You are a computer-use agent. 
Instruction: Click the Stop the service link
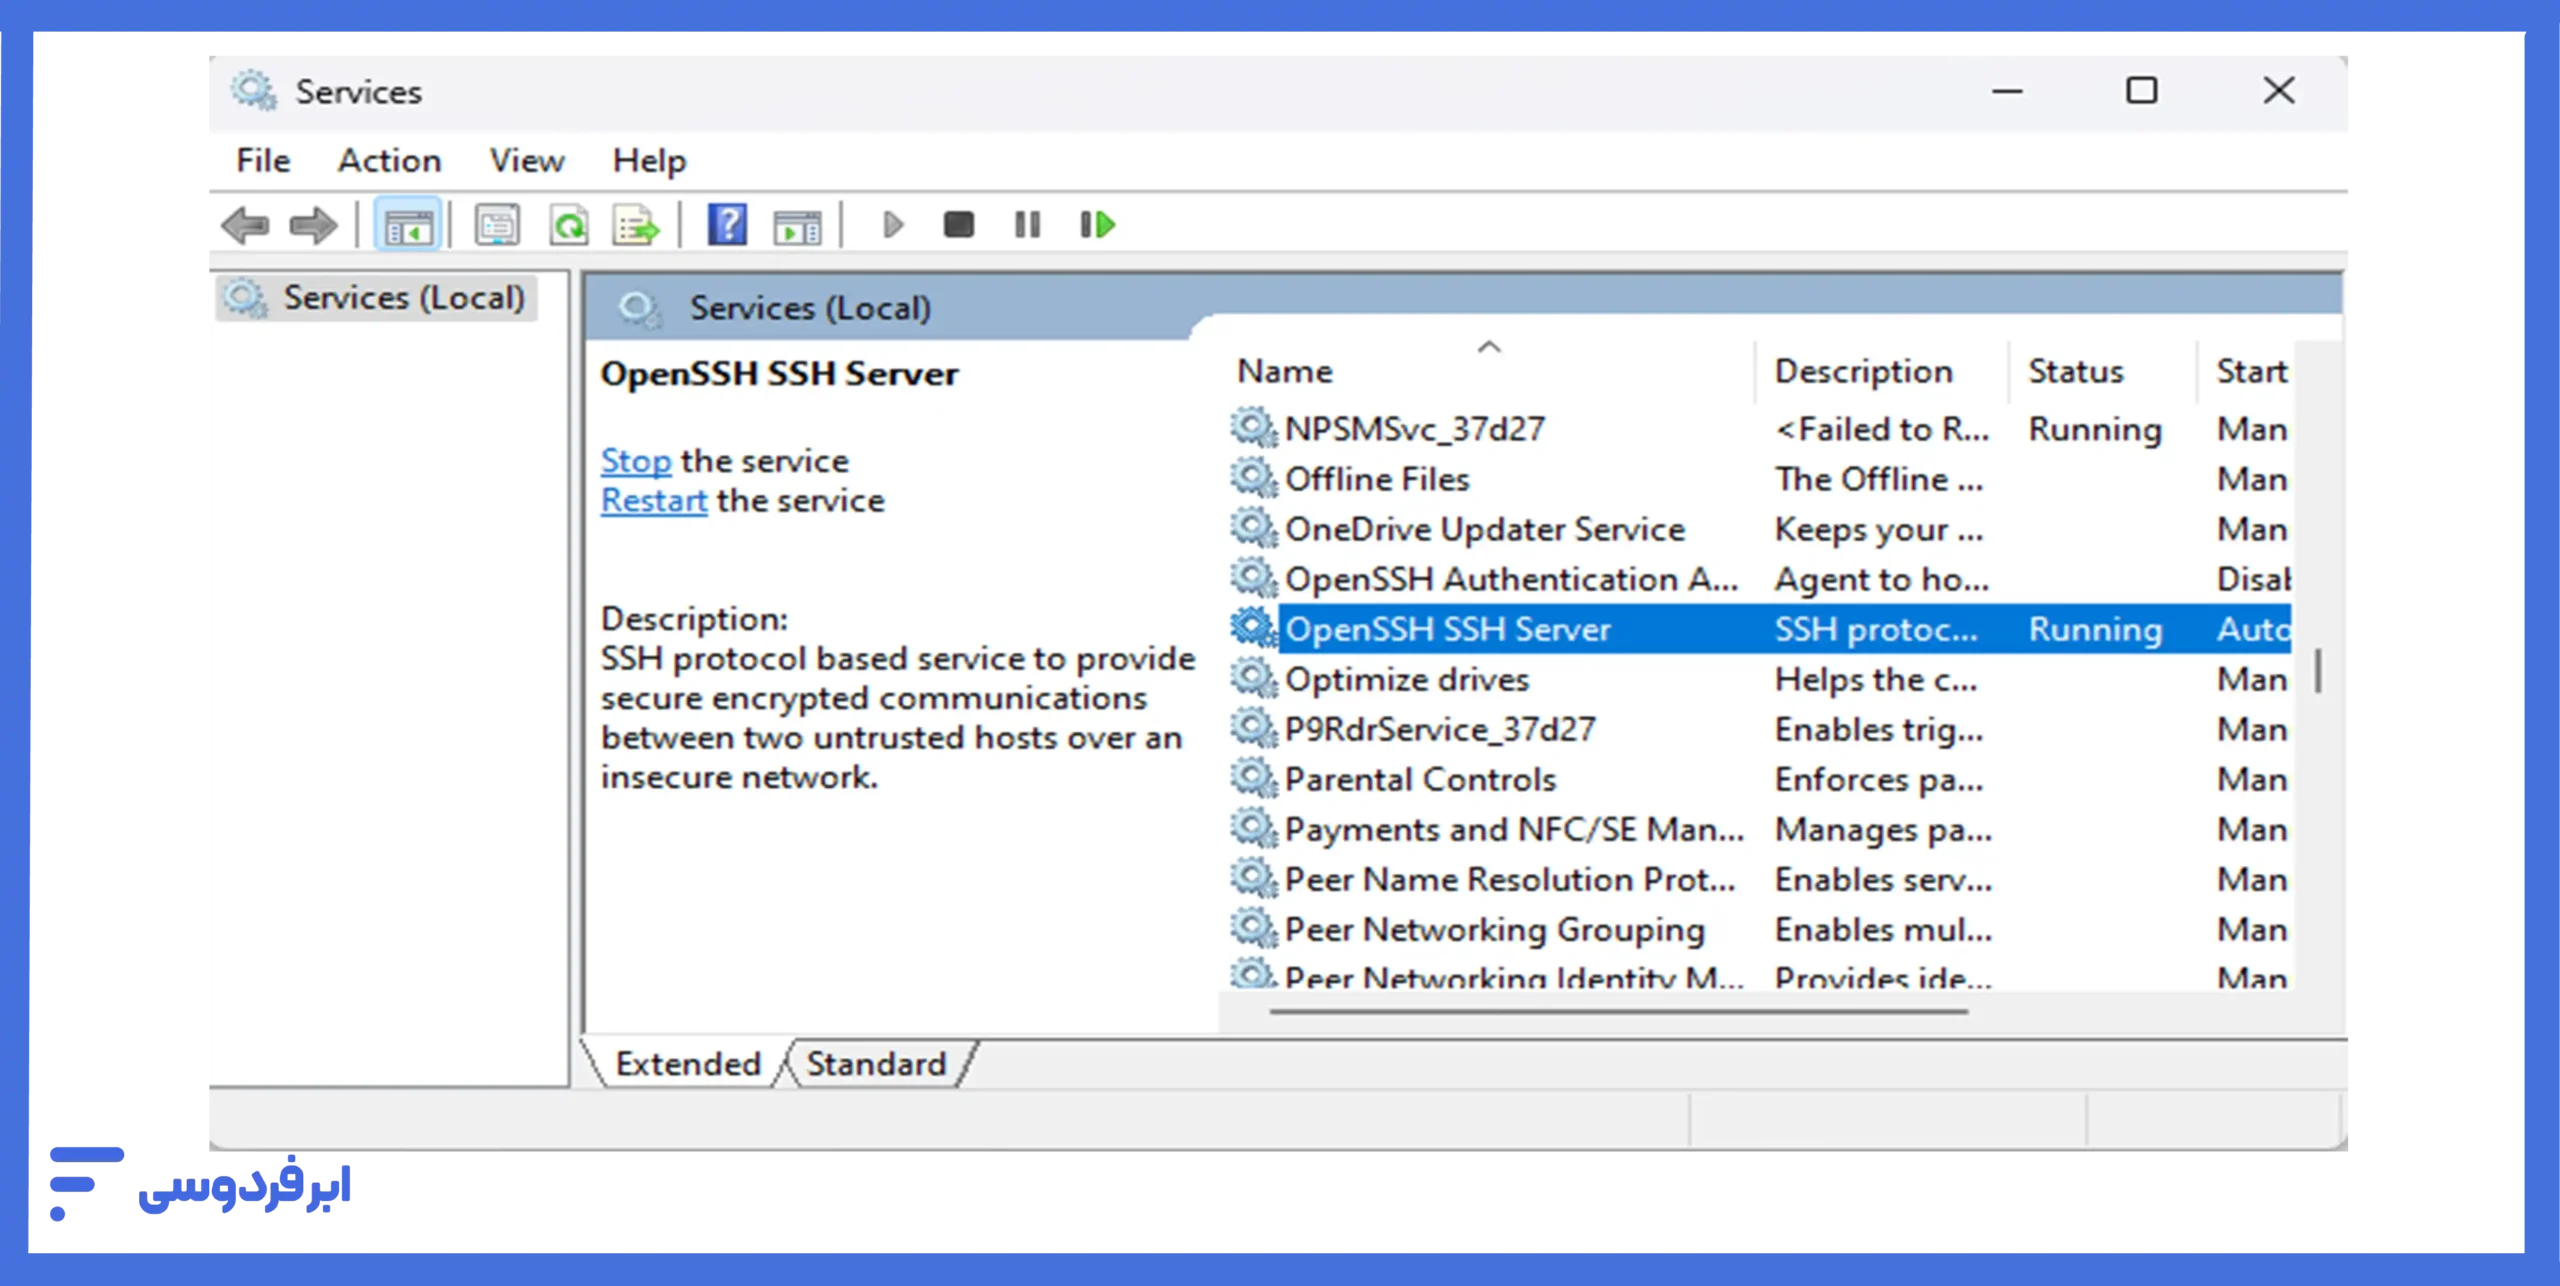tap(636, 460)
